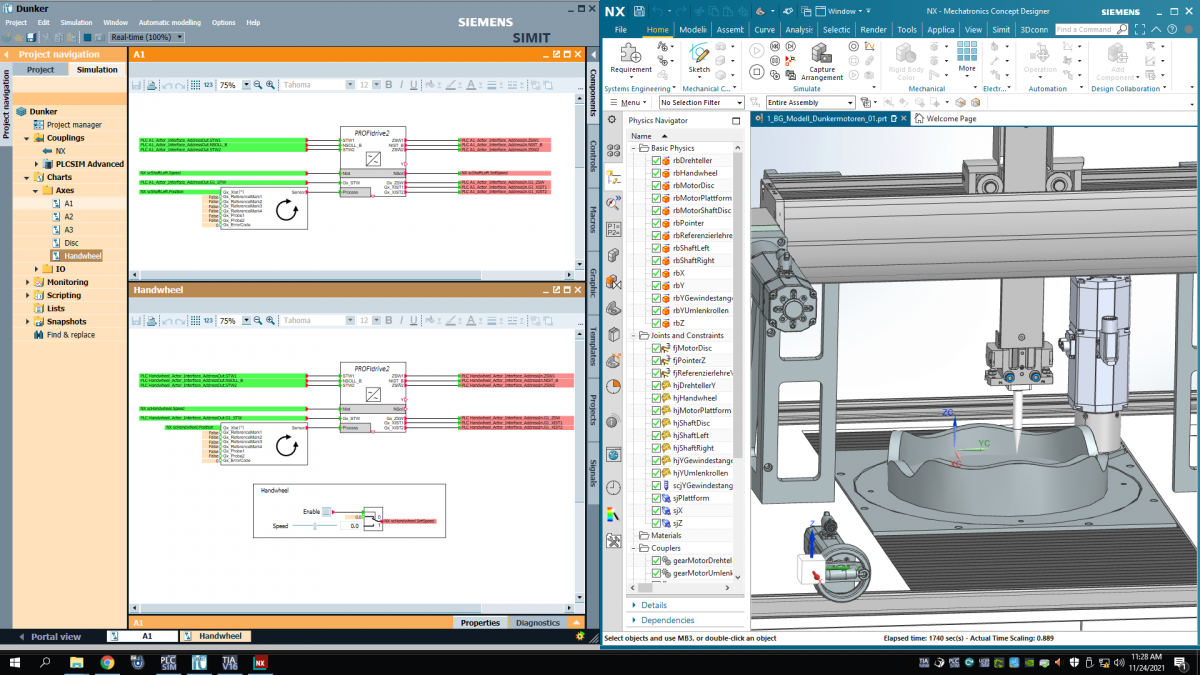
Task: Click zoom out magnifier in A1 chart toolbar
Action: click(257, 85)
